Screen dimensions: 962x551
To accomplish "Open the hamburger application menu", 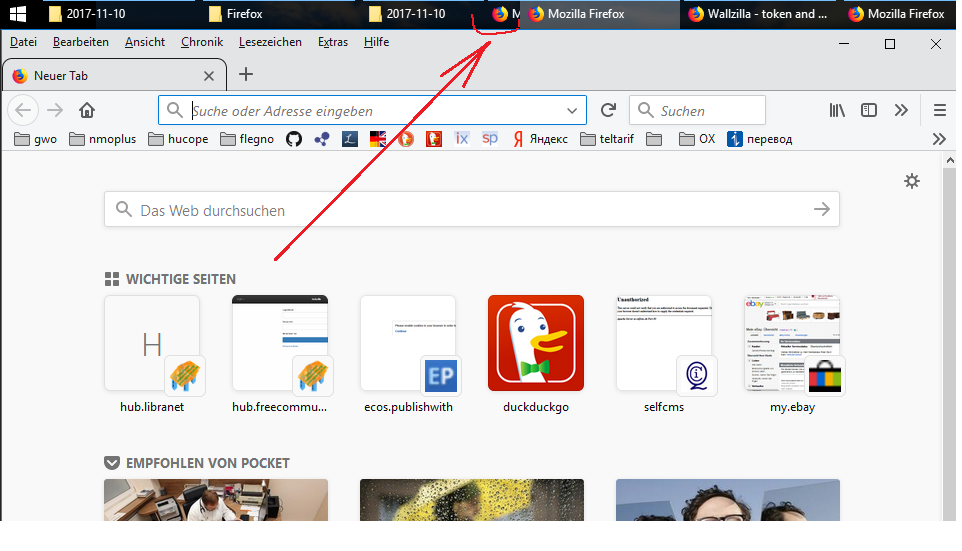I will click(x=939, y=111).
